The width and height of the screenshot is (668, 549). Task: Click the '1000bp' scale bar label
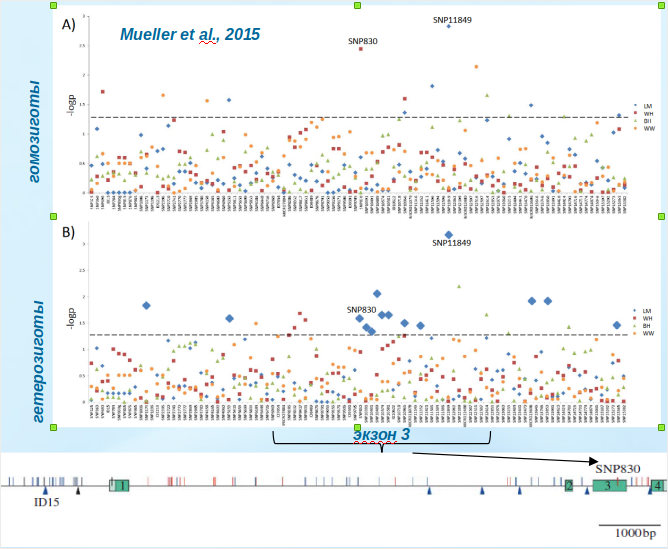click(635, 533)
